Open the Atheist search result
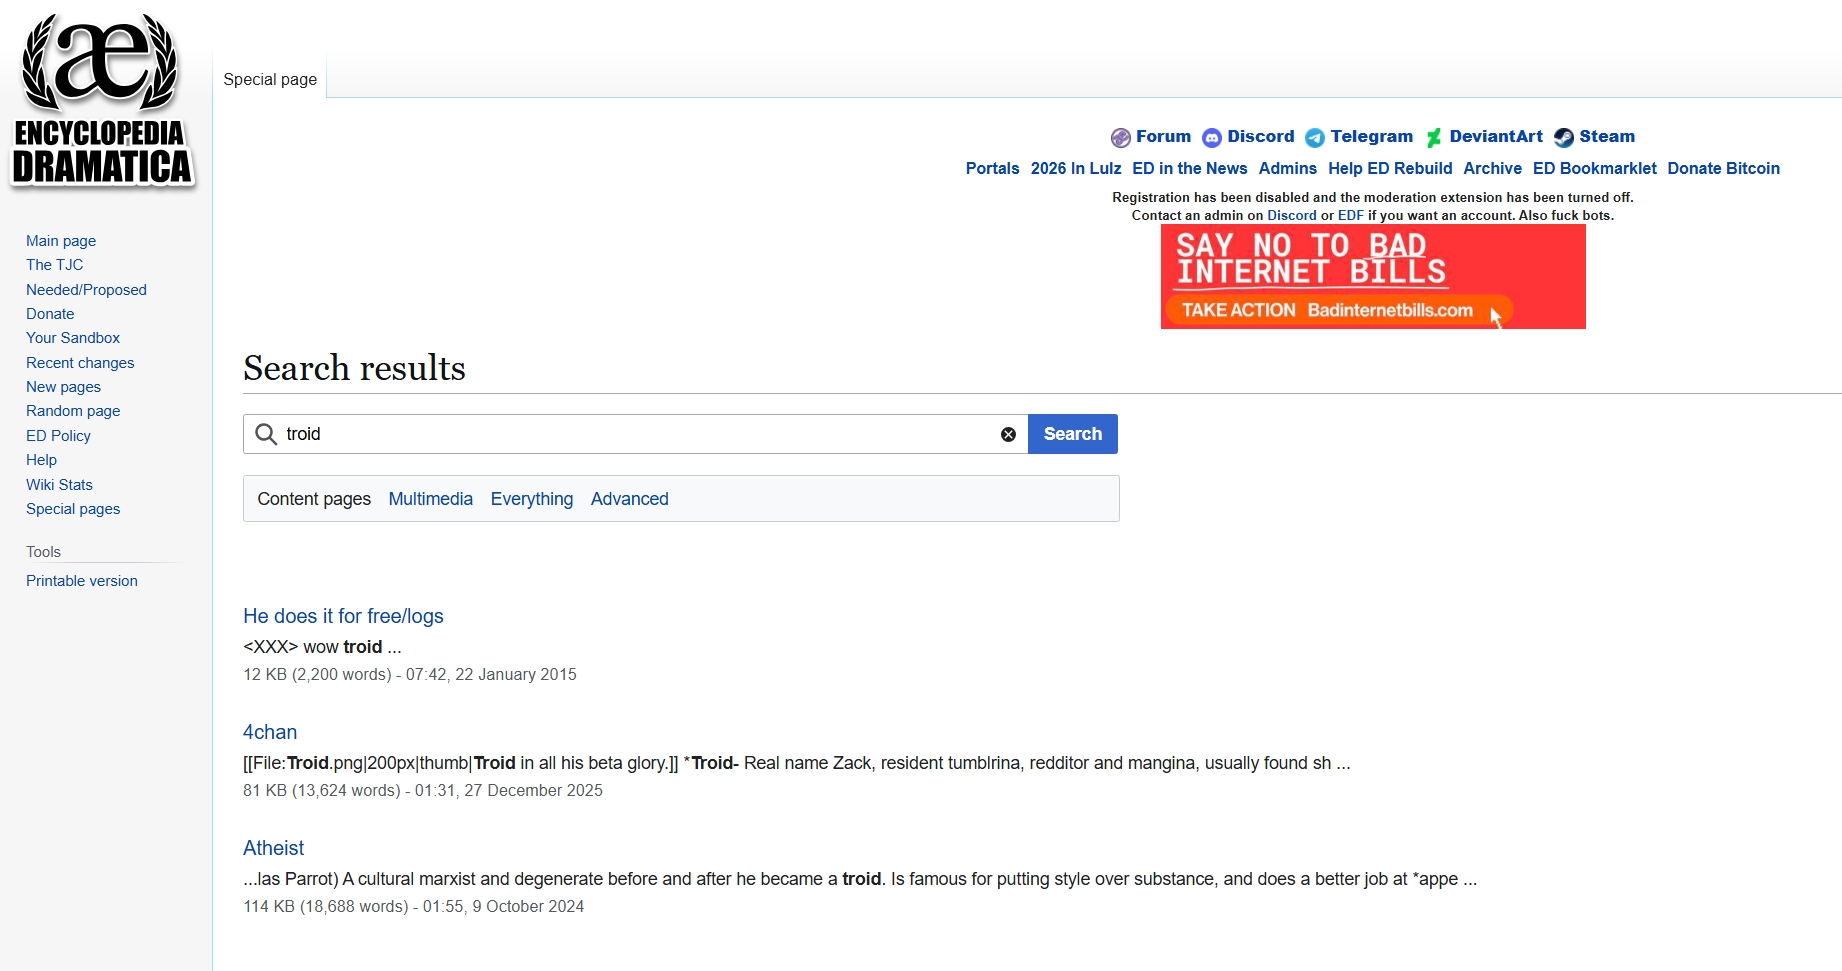 pos(273,848)
